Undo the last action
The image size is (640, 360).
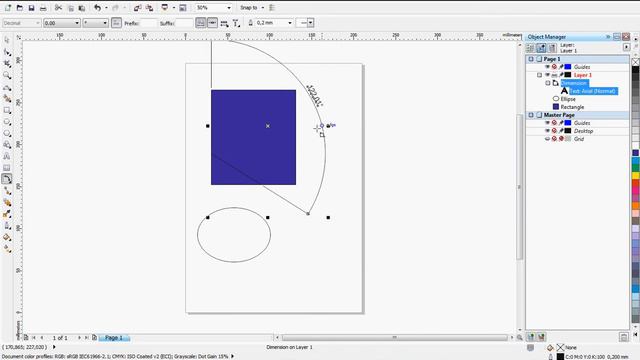click(x=98, y=8)
